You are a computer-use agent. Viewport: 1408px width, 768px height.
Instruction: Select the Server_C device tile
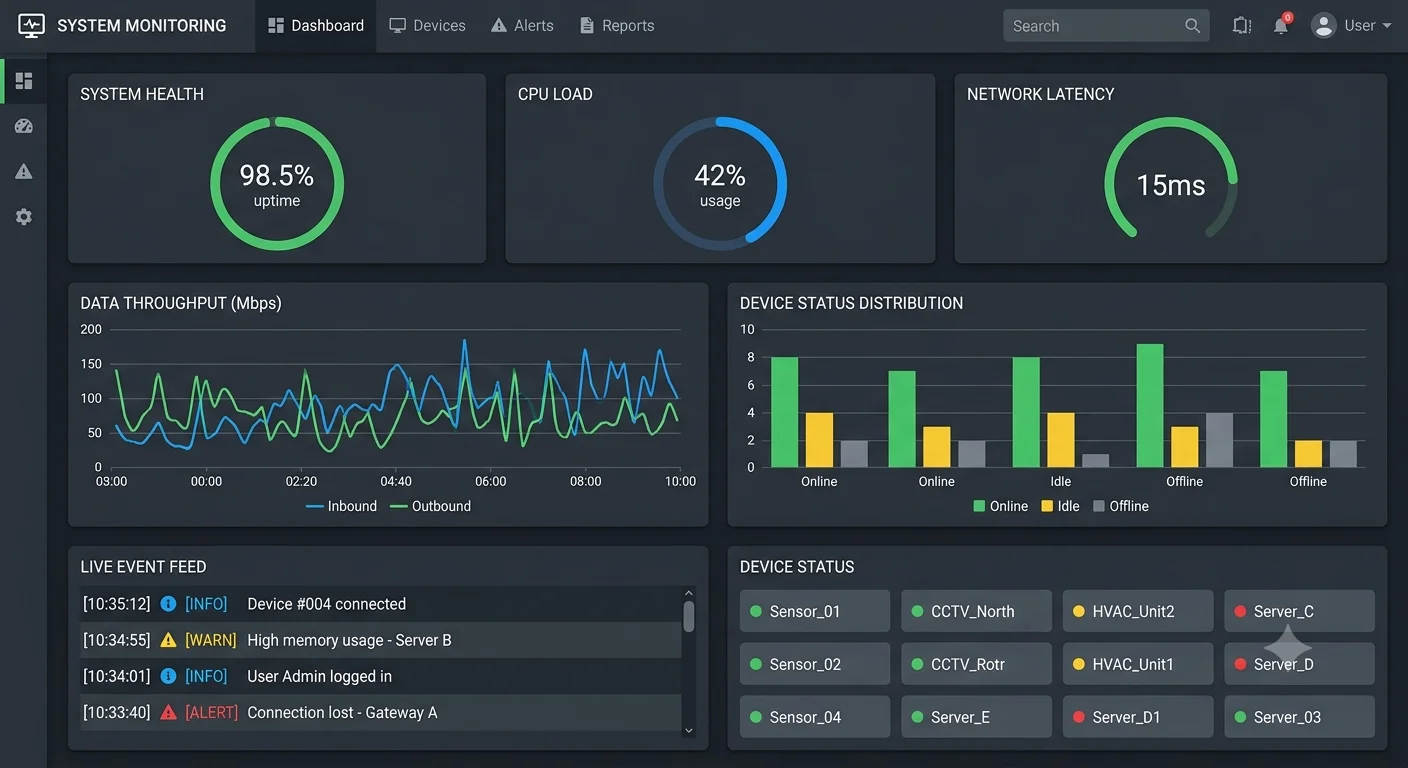click(1299, 611)
